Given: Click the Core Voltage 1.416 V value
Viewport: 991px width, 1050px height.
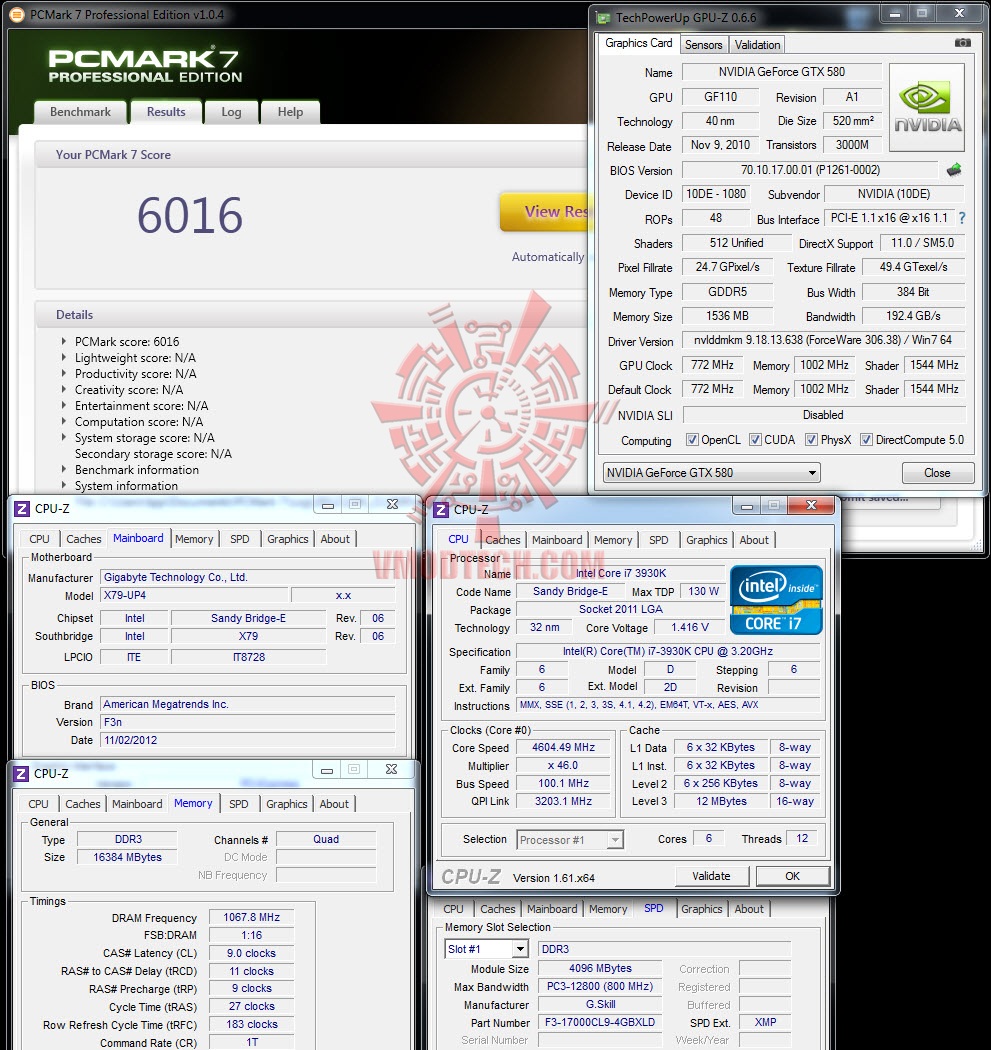Looking at the screenshot, I should point(690,627).
